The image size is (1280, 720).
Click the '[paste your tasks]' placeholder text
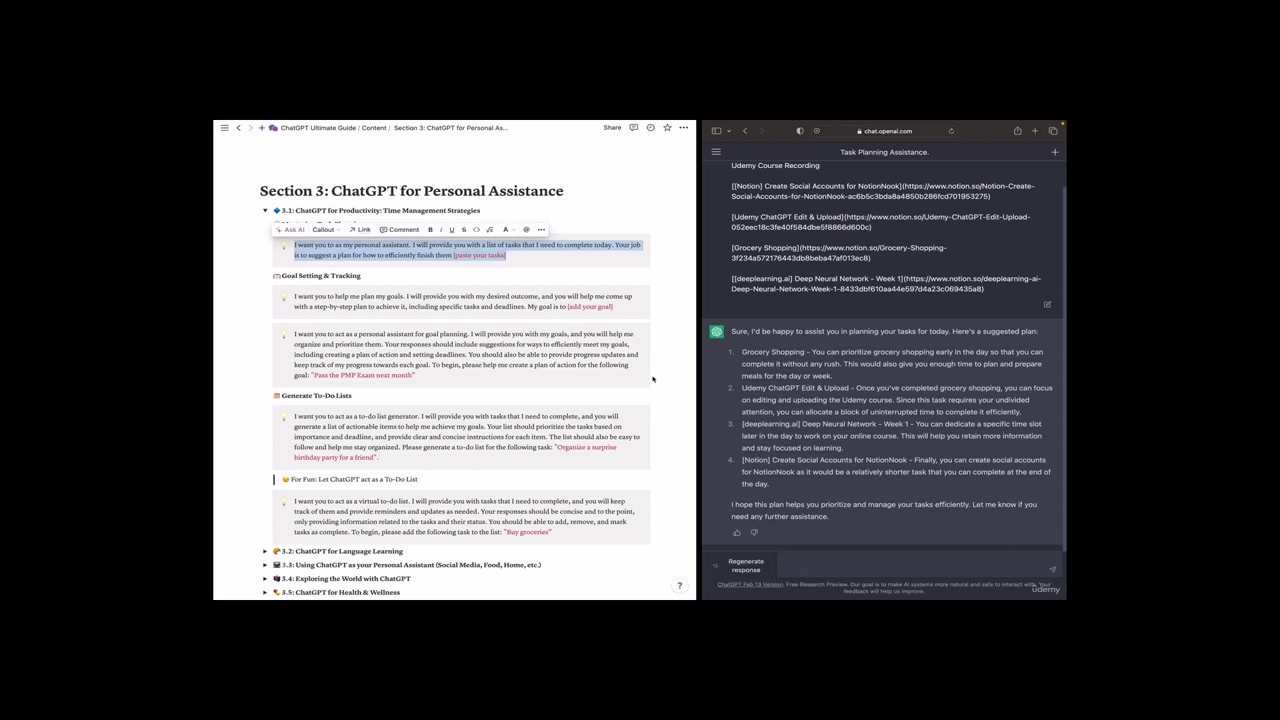point(479,256)
